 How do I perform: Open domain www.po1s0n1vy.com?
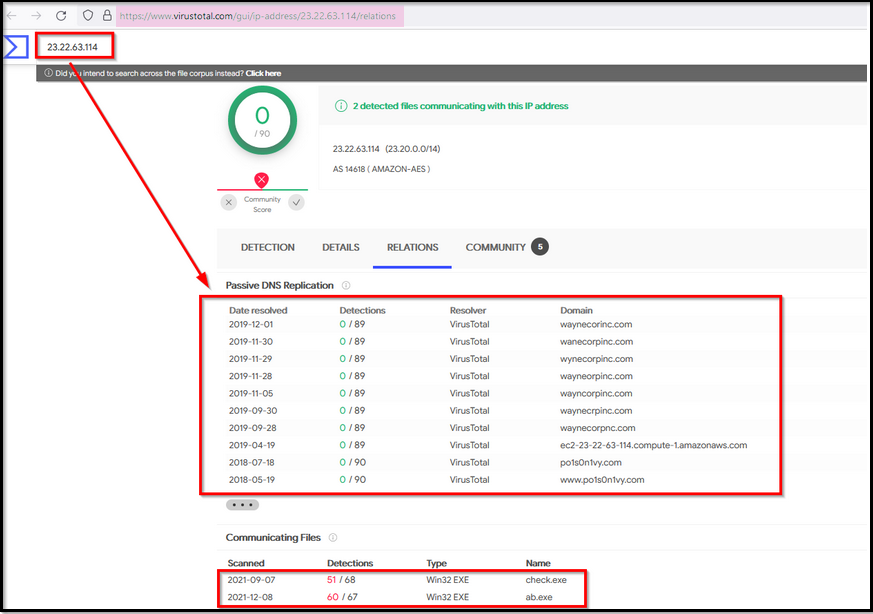click(x=602, y=479)
